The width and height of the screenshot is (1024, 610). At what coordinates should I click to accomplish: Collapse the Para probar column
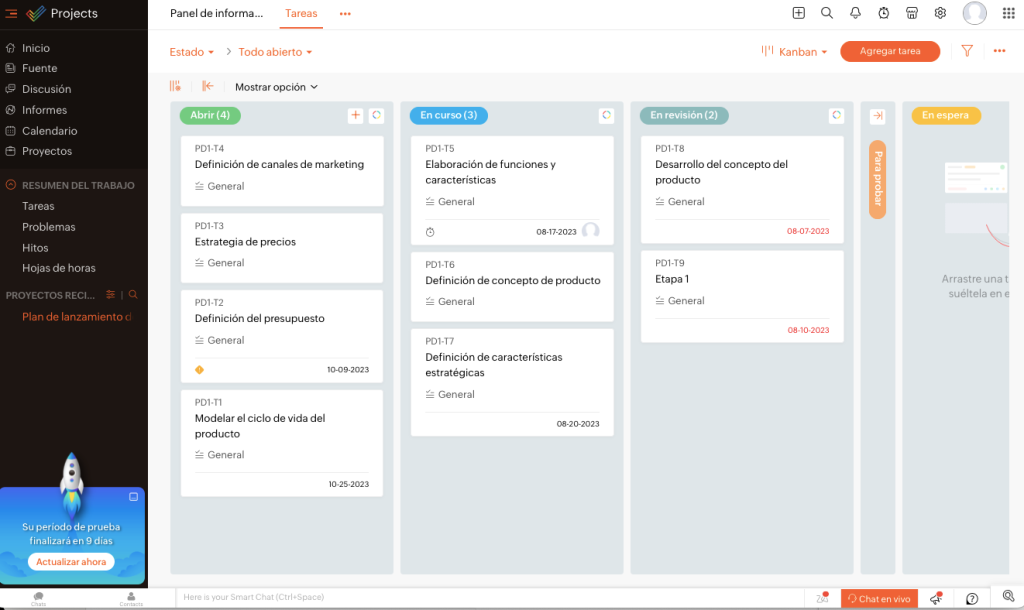[x=877, y=115]
